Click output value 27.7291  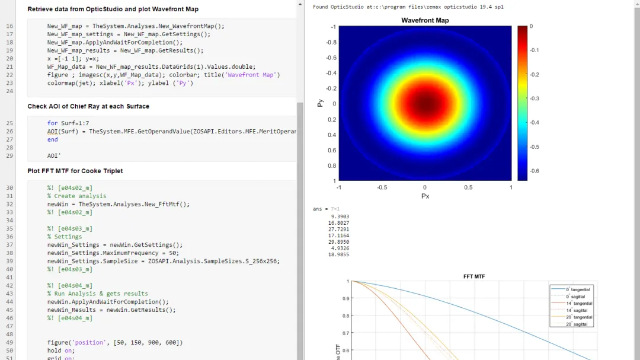(x=338, y=229)
